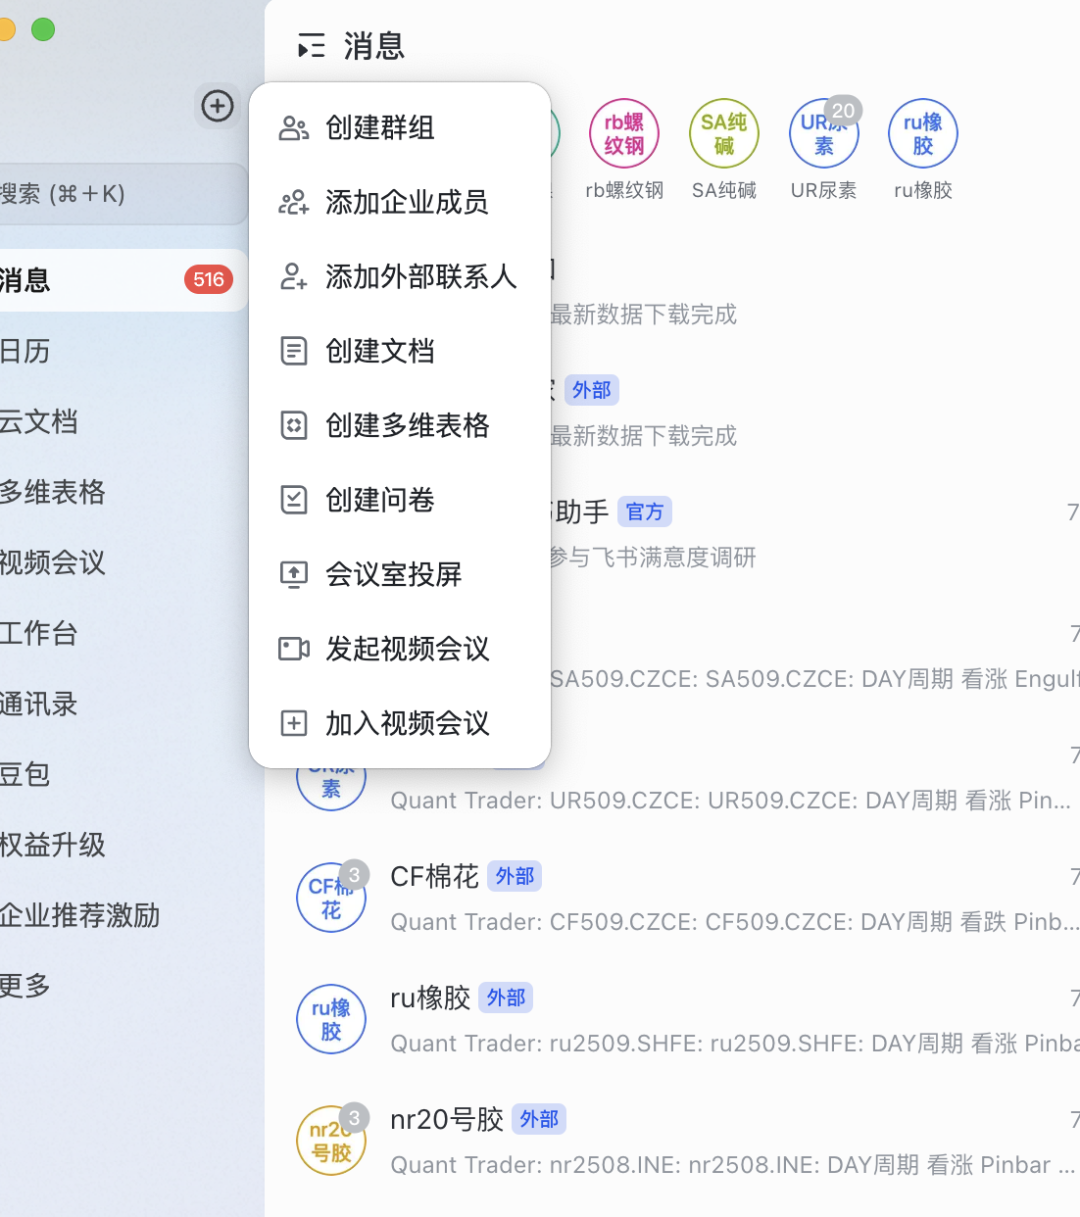This screenshot has height=1217, width=1080.
Task: Open the ru橡胶 pinned chat avatar
Action: 923,134
